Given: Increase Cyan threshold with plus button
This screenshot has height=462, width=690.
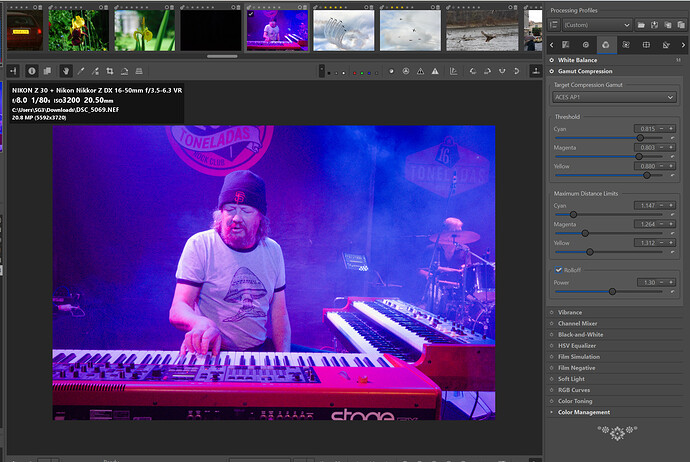Looking at the screenshot, I should tap(672, 130).
